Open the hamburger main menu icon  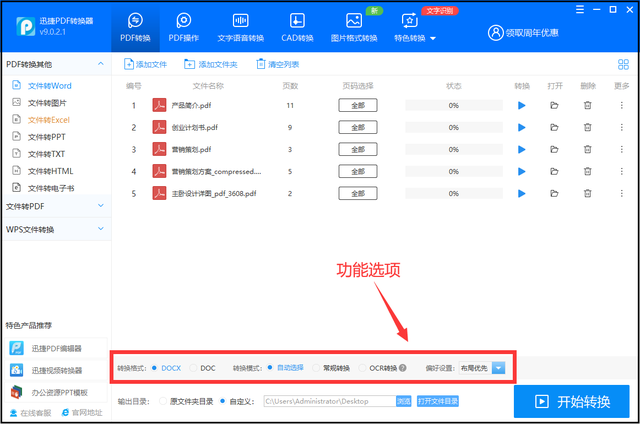(x=580, y=10)
